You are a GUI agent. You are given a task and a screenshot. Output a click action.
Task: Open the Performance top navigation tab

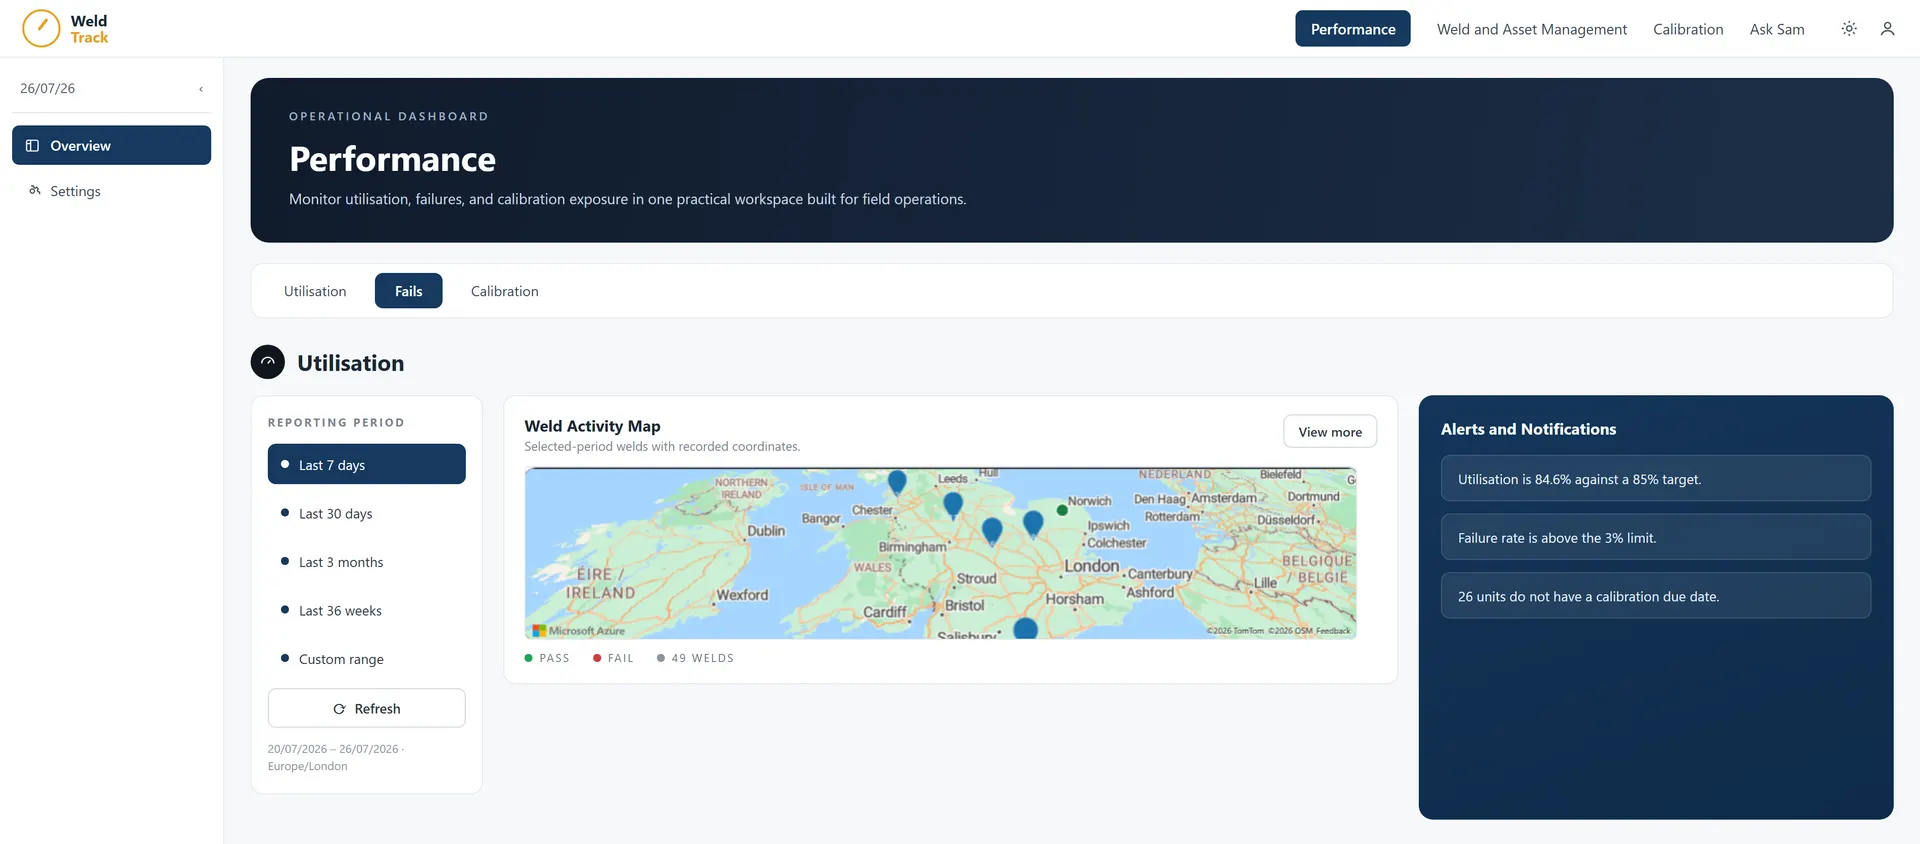1352,29
